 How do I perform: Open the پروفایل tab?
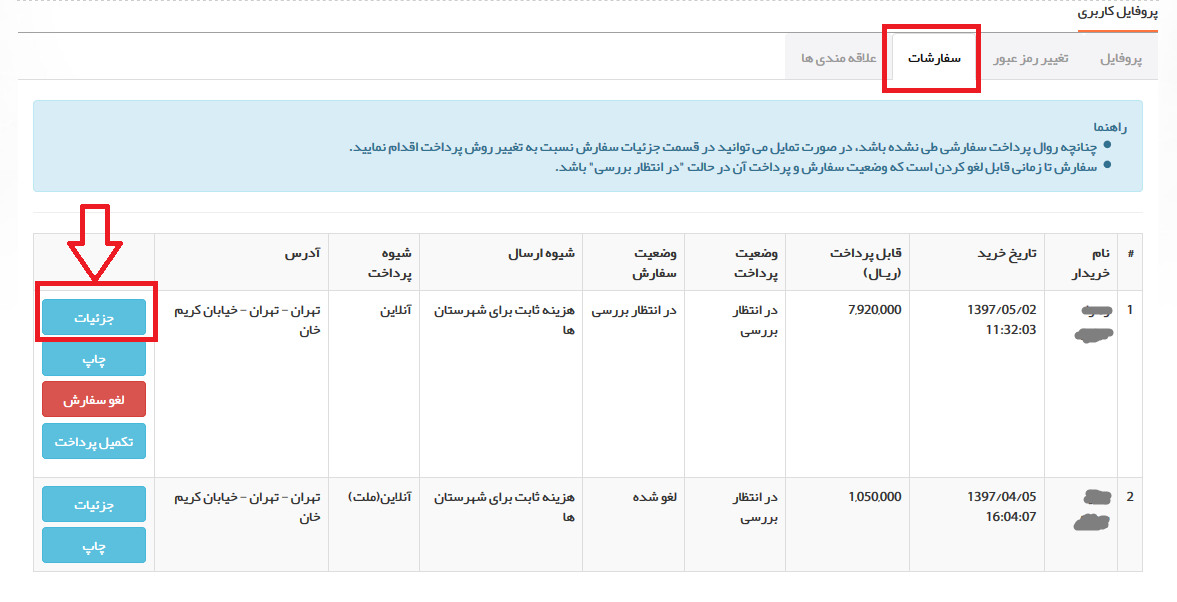click(x=1120, y=59)
